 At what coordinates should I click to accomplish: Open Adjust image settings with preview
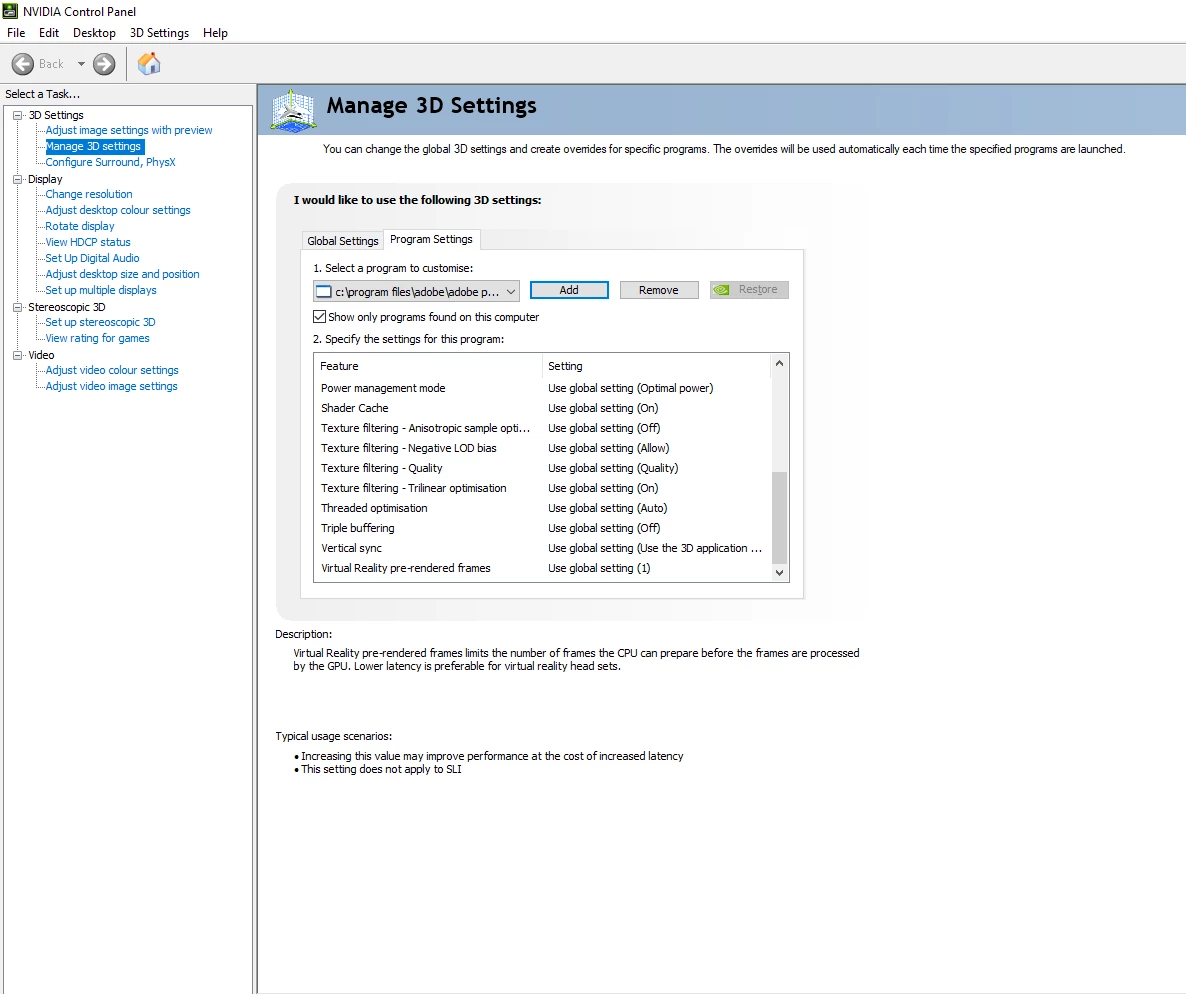129,130
